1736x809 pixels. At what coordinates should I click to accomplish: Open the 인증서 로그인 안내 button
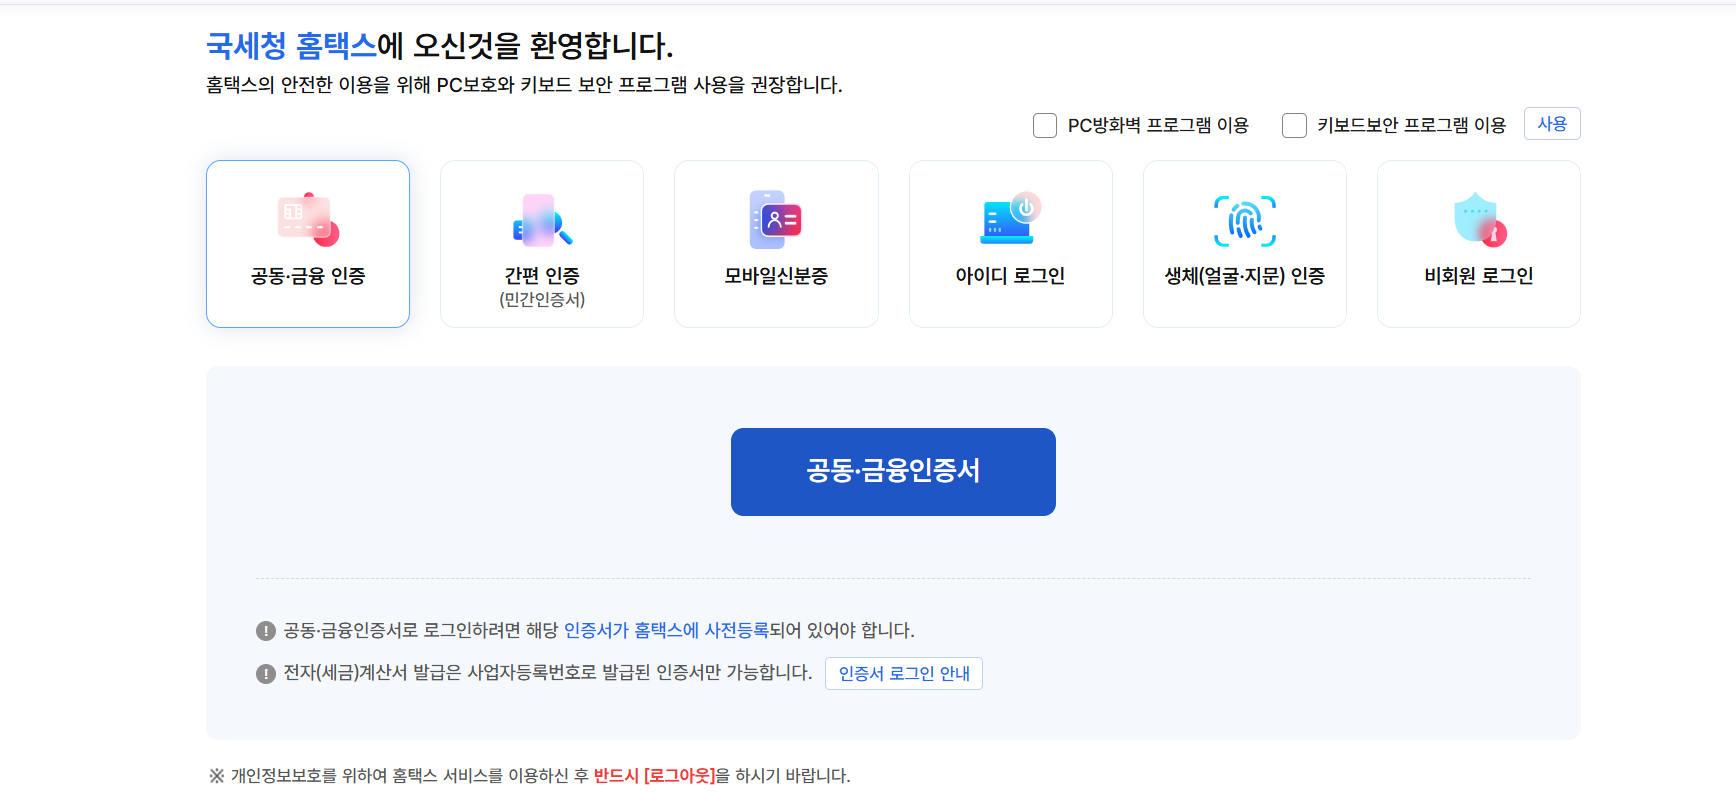coord(904,673)
